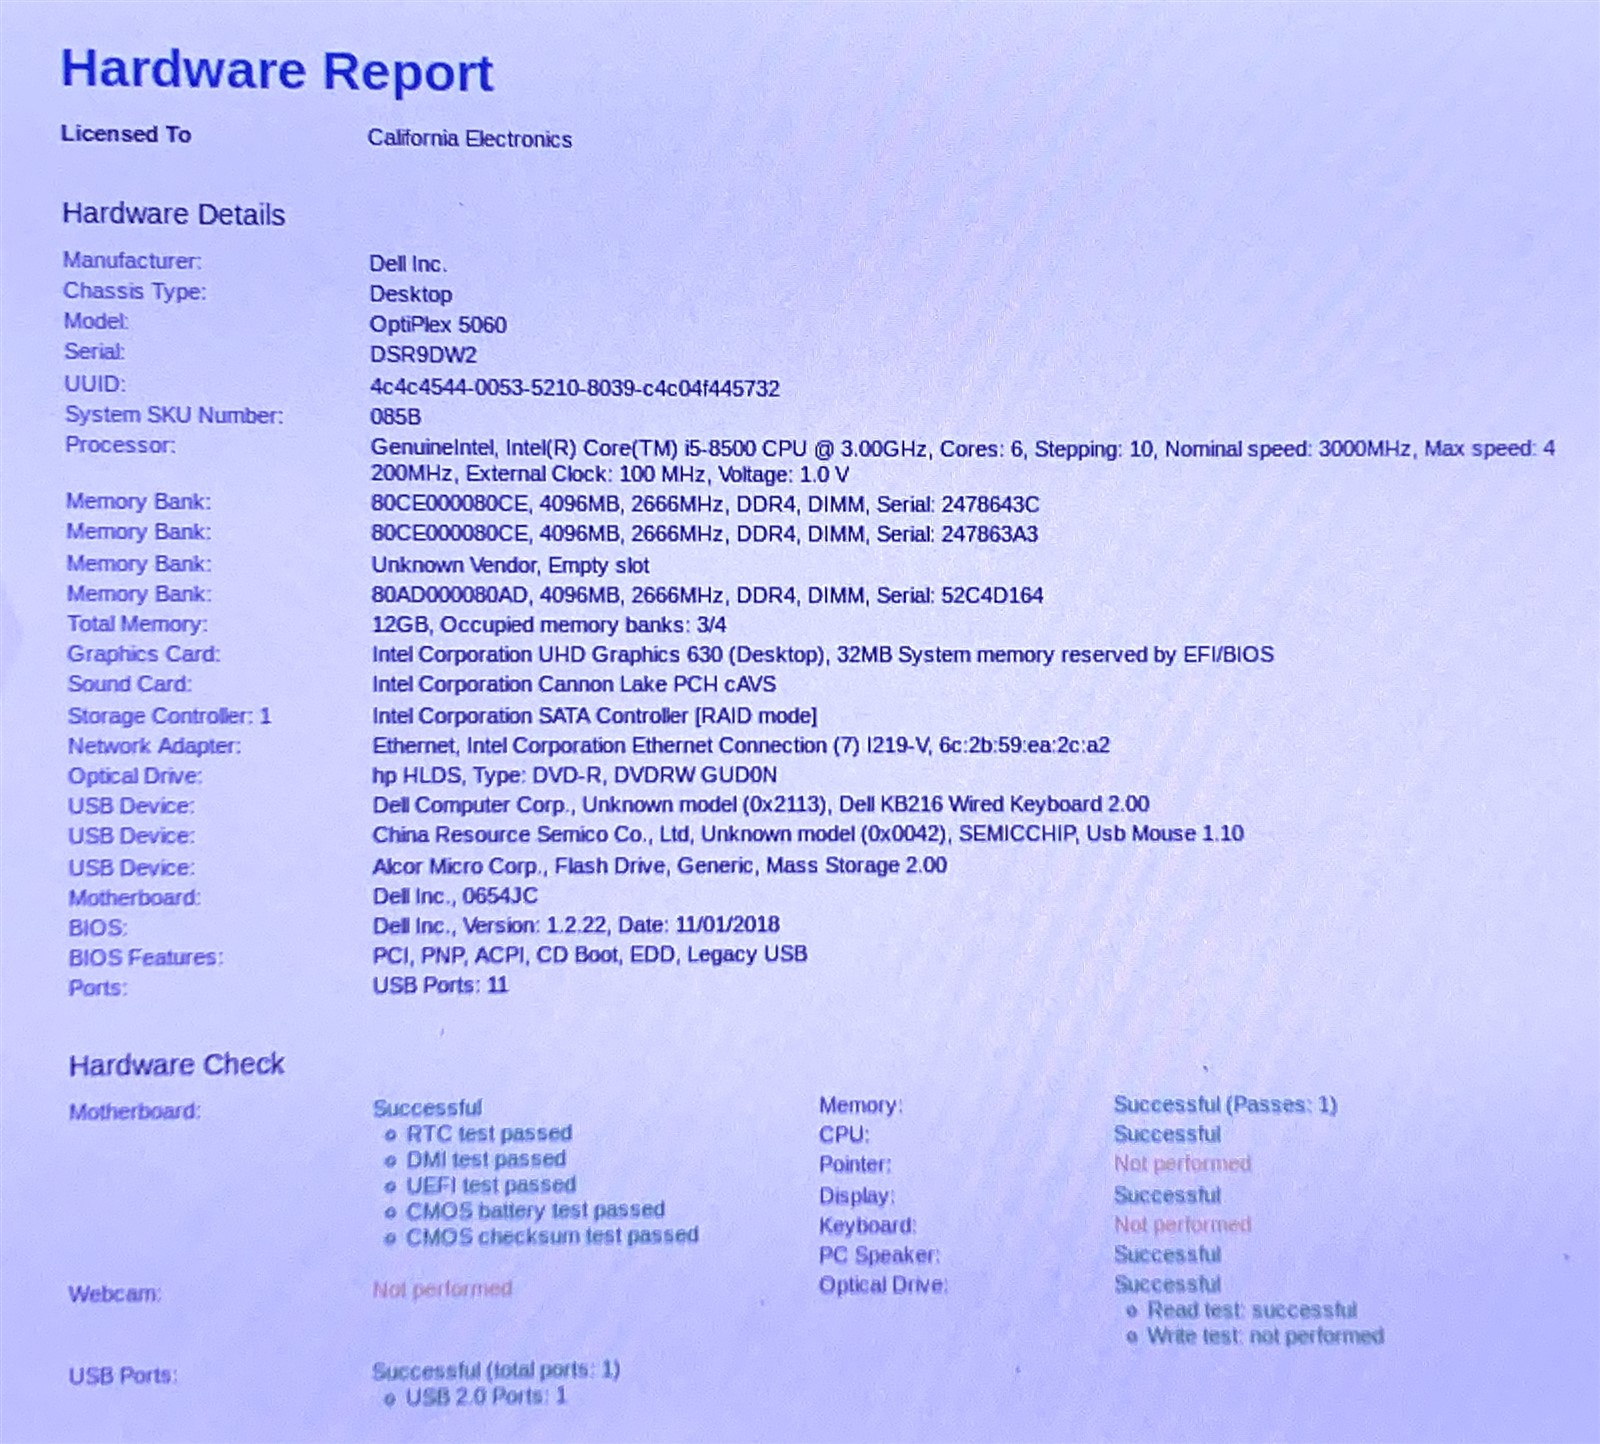Click the 'Hardware Report' title
The image size is (1600, 1444).
click(x=277, y=72)
